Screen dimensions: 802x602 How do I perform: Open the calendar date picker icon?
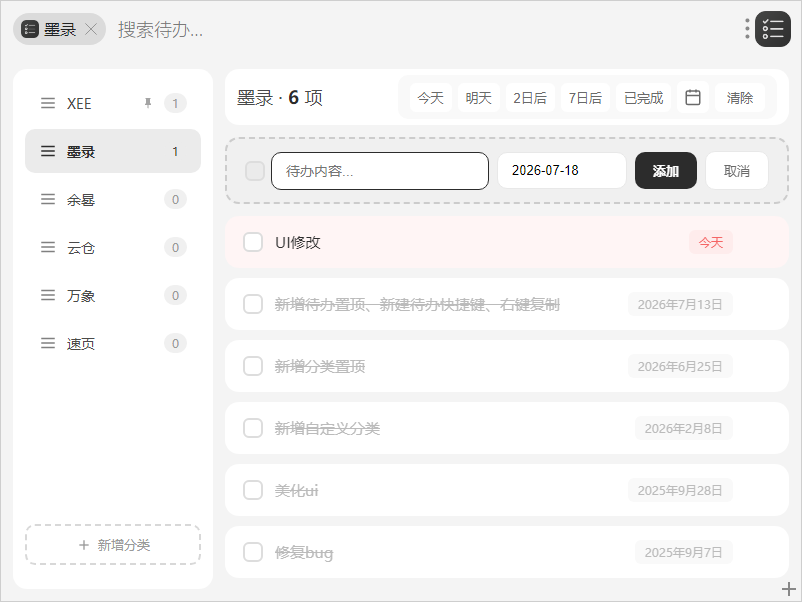(x=693, y=97)
